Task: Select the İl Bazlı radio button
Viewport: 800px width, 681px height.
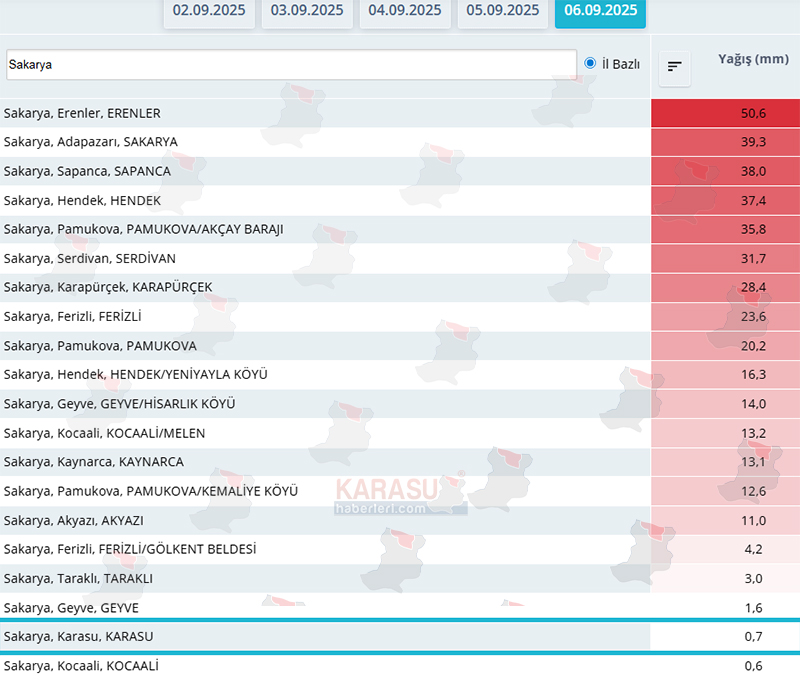Action: click(x=590, y=63)
